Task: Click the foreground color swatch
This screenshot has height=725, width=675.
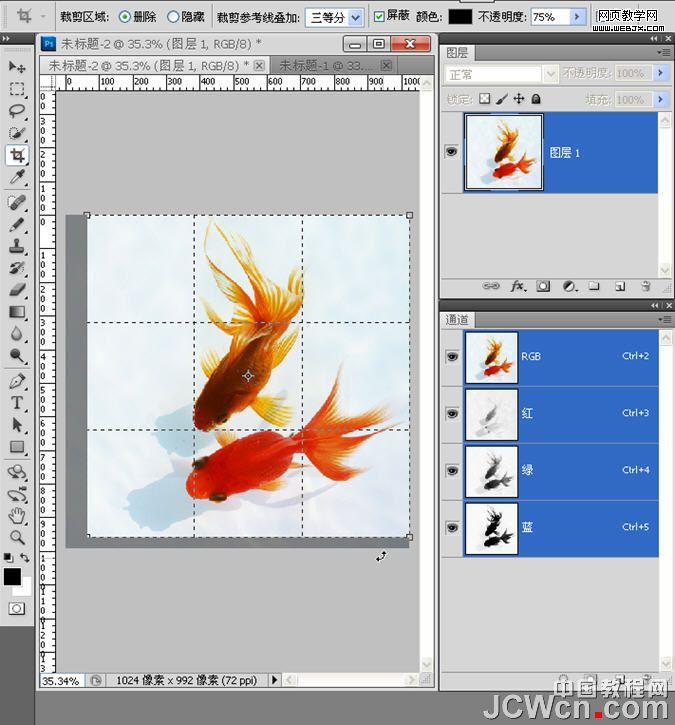Action: [x=12, y=577]
